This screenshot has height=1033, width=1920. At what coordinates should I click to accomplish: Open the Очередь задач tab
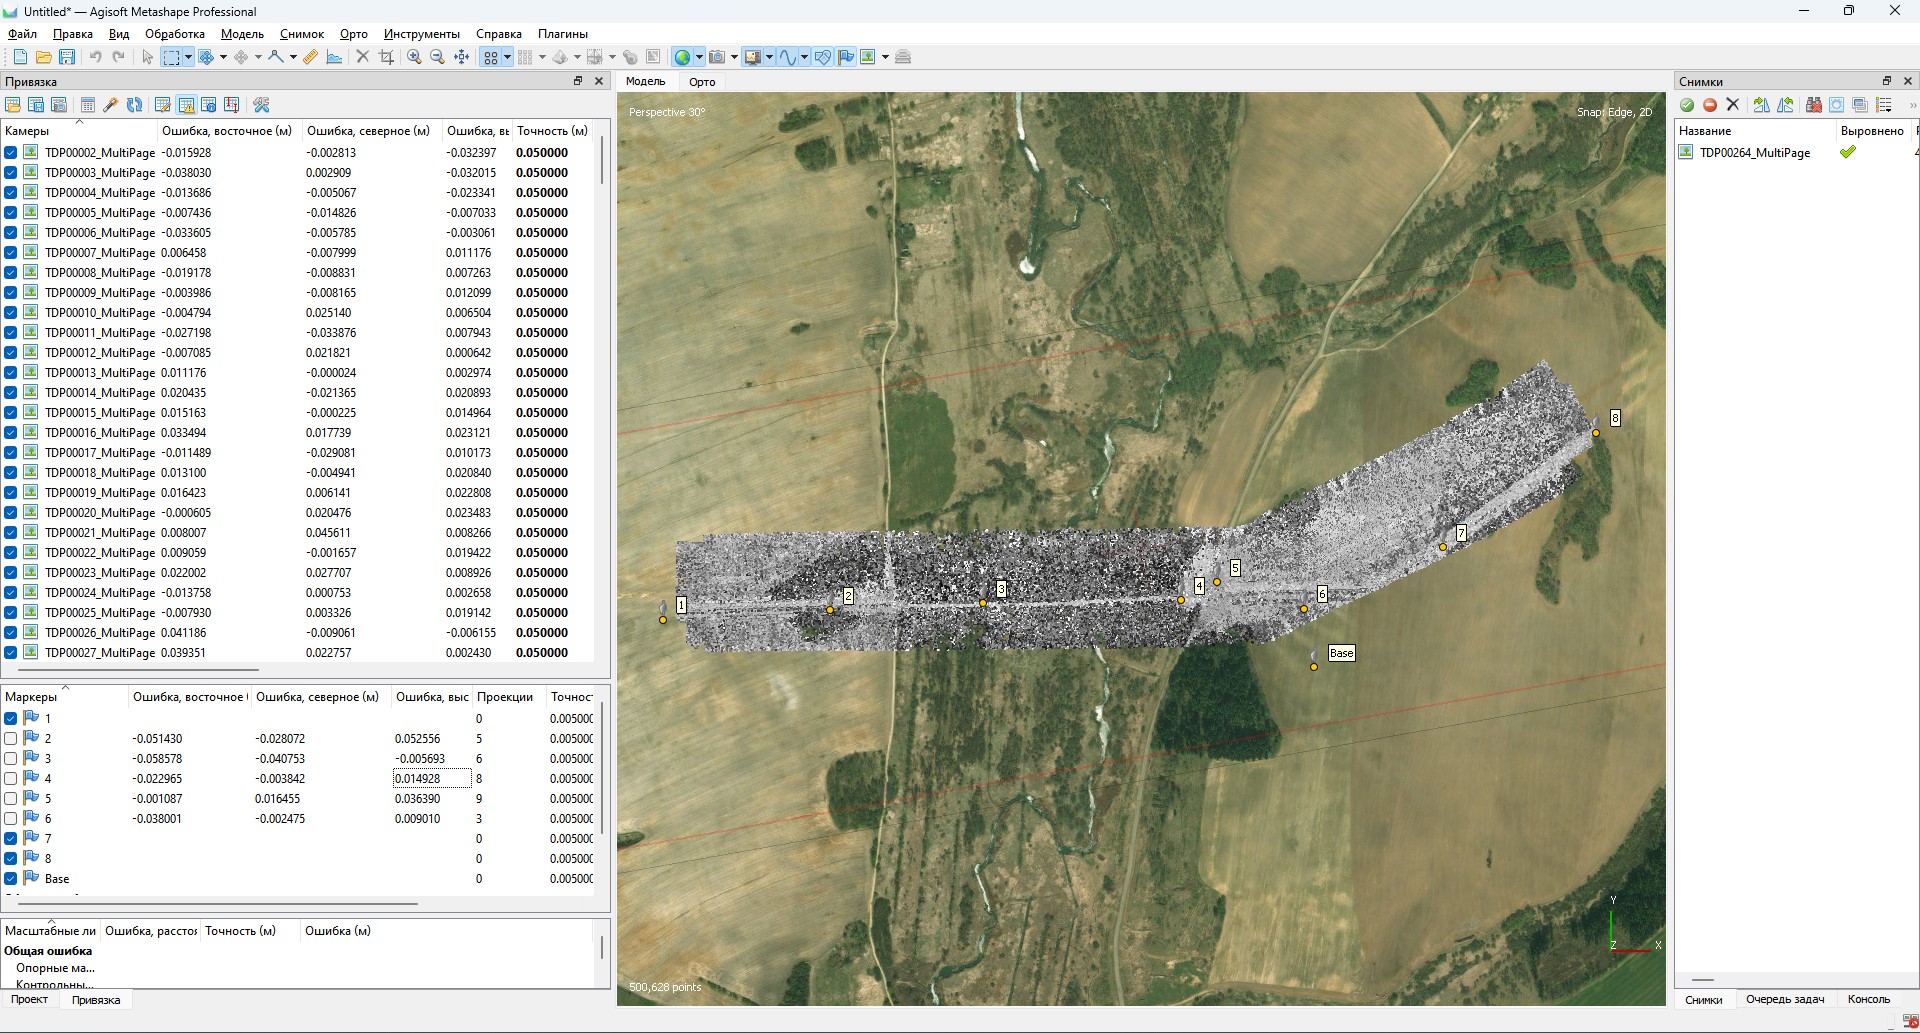tap(1785, 999)
